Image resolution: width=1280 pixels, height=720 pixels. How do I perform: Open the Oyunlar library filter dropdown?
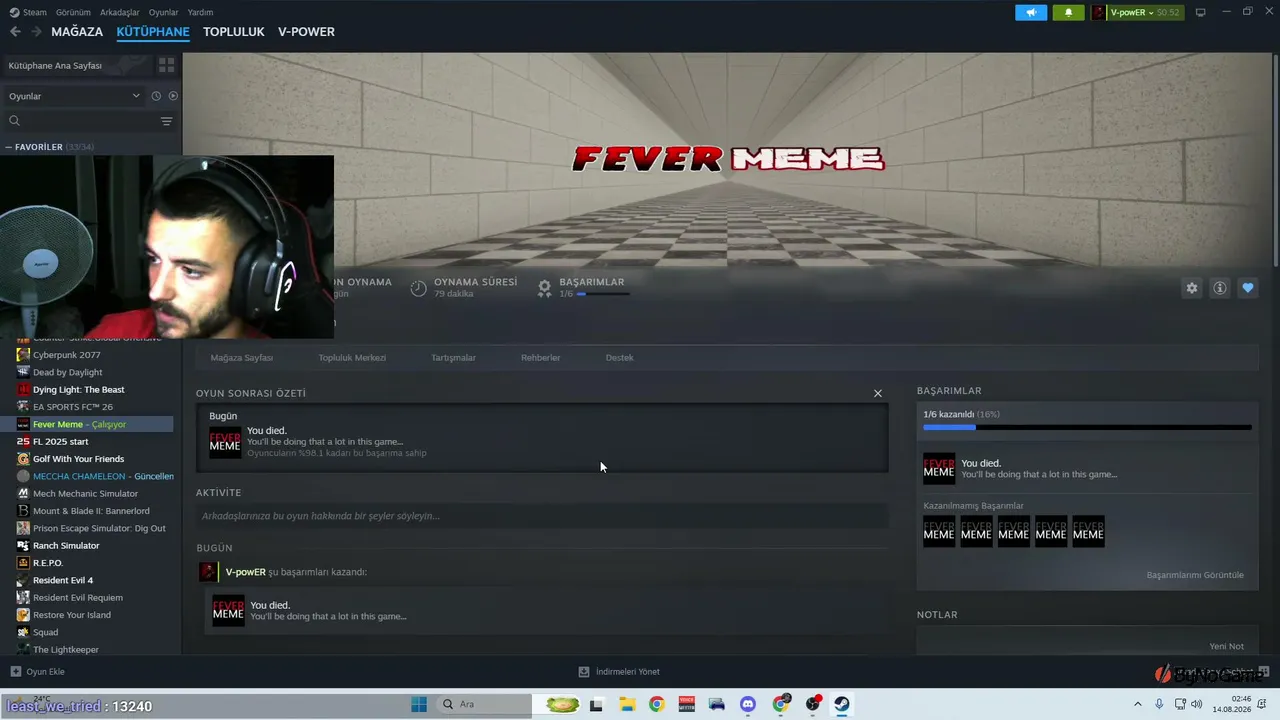tap(75, 96)
